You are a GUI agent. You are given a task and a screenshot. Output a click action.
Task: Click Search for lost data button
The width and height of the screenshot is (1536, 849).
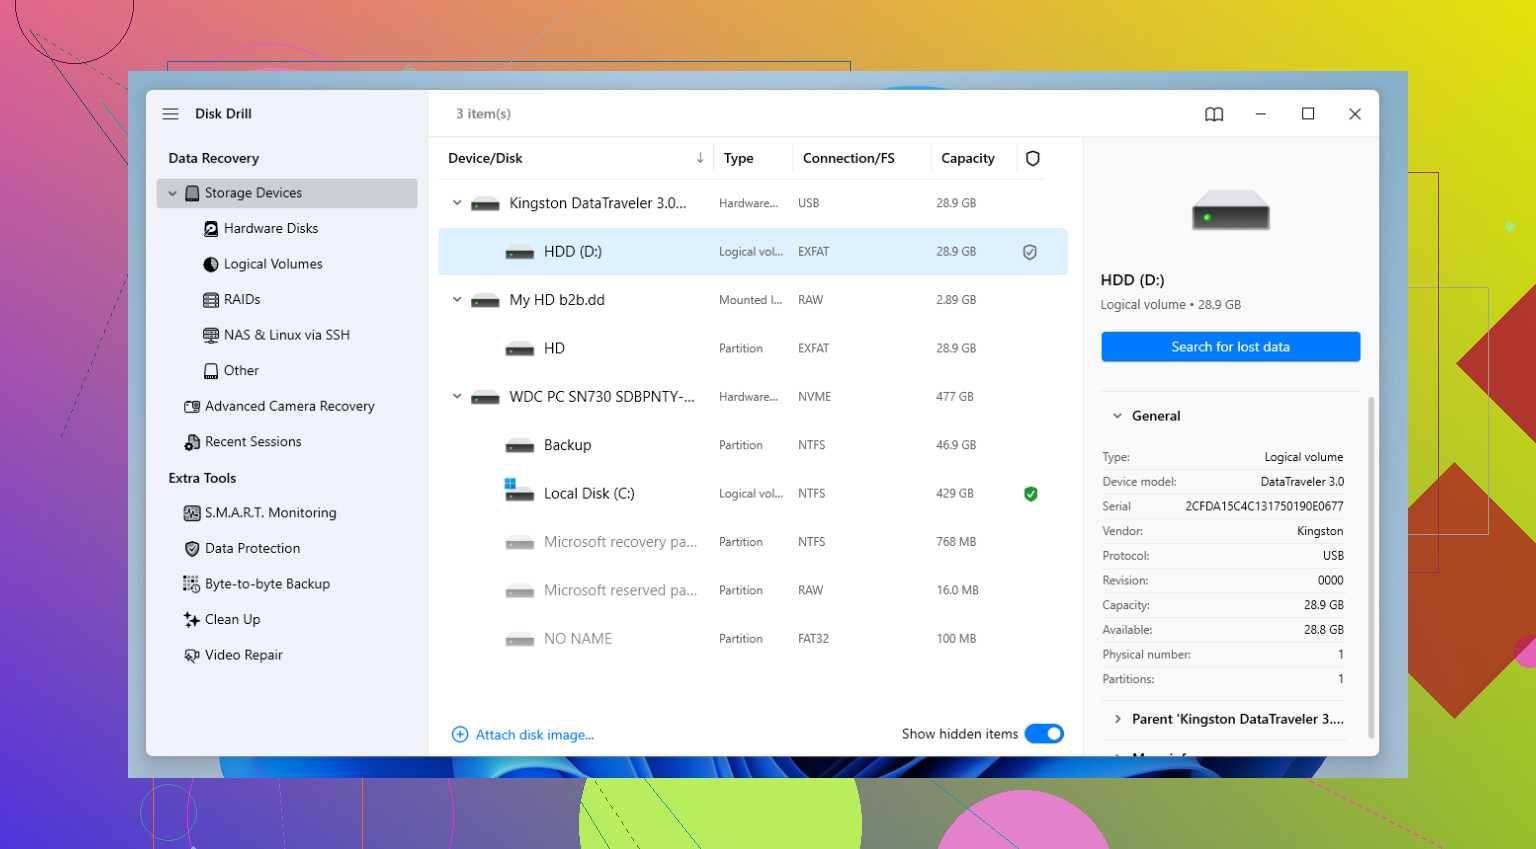[x=1230, y=347]
